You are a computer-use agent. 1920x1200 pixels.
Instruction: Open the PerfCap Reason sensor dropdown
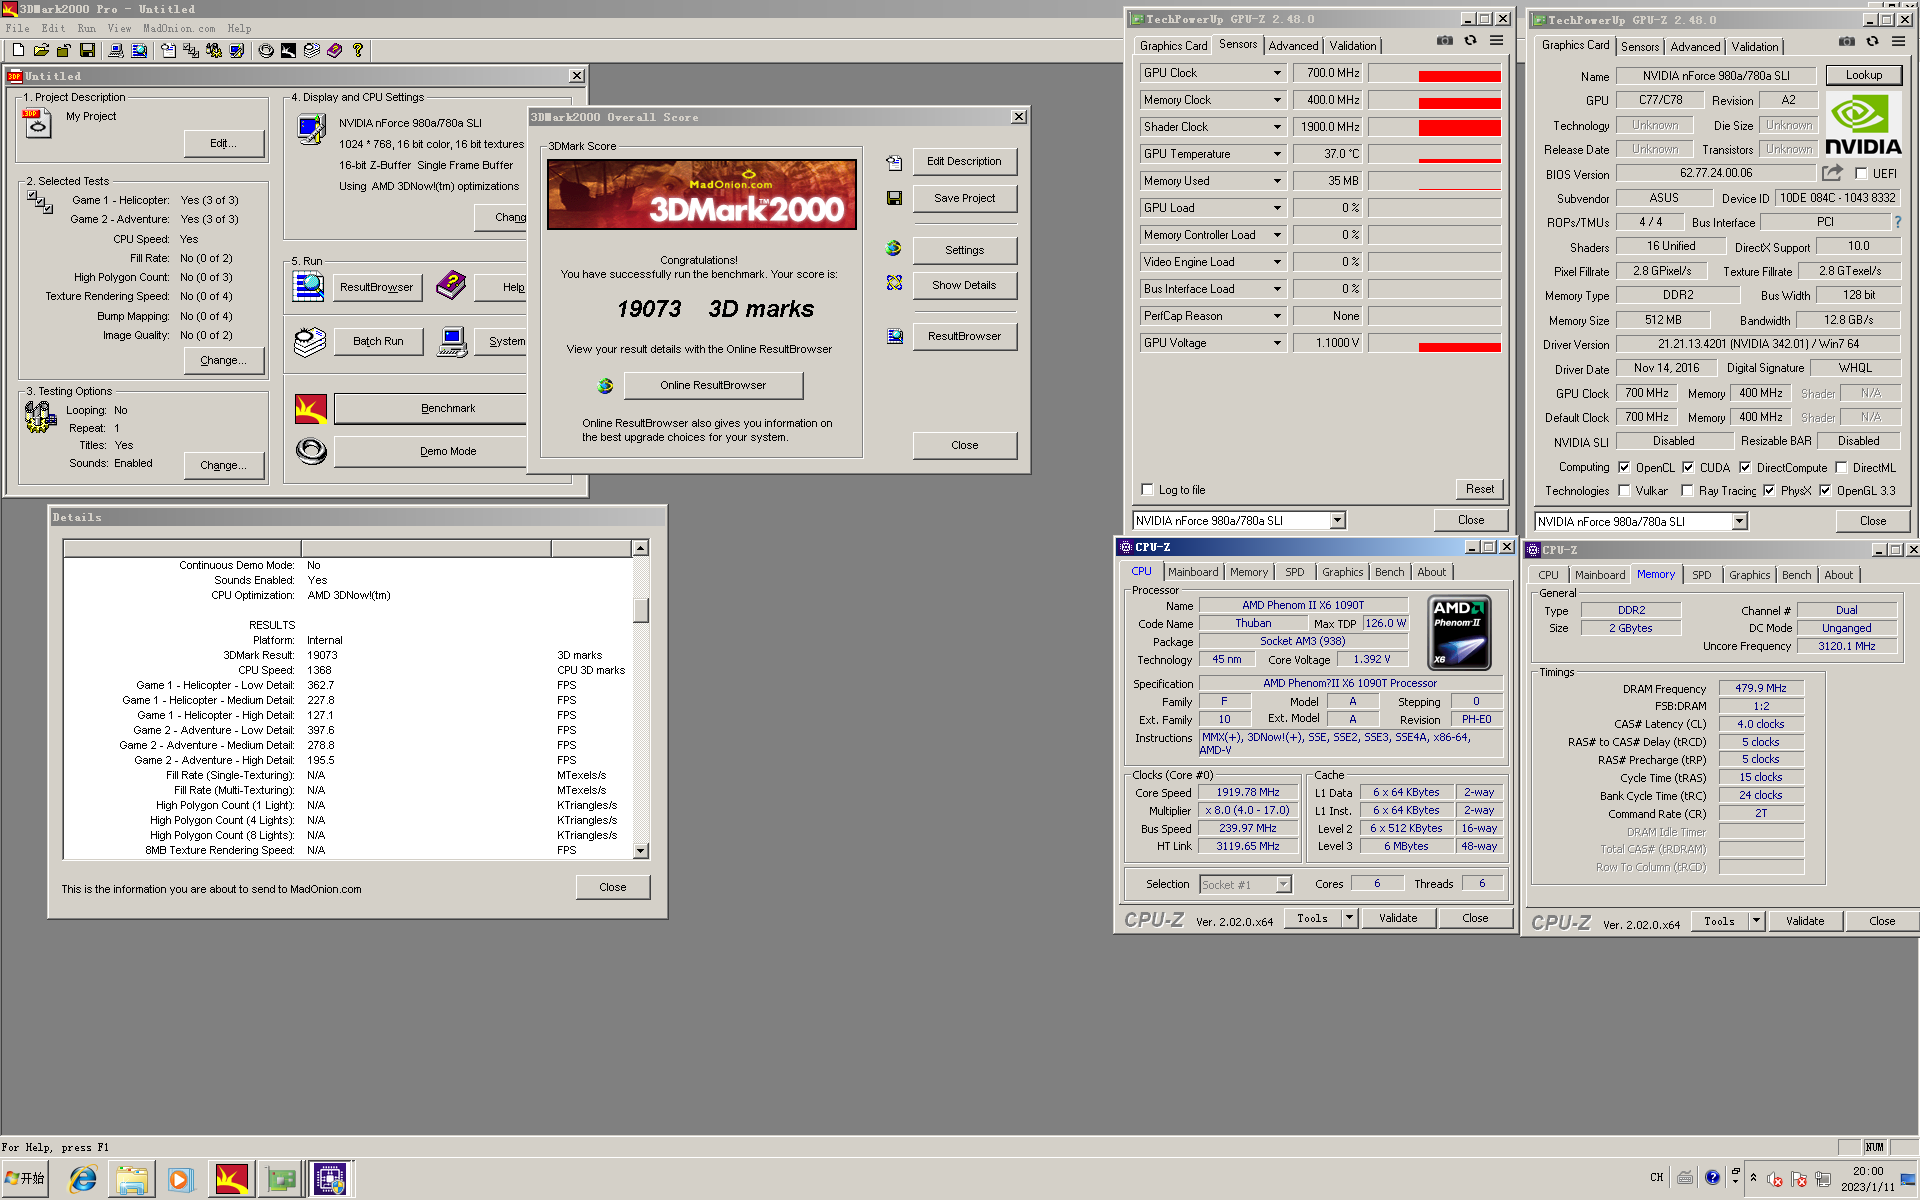(1277, 316)
